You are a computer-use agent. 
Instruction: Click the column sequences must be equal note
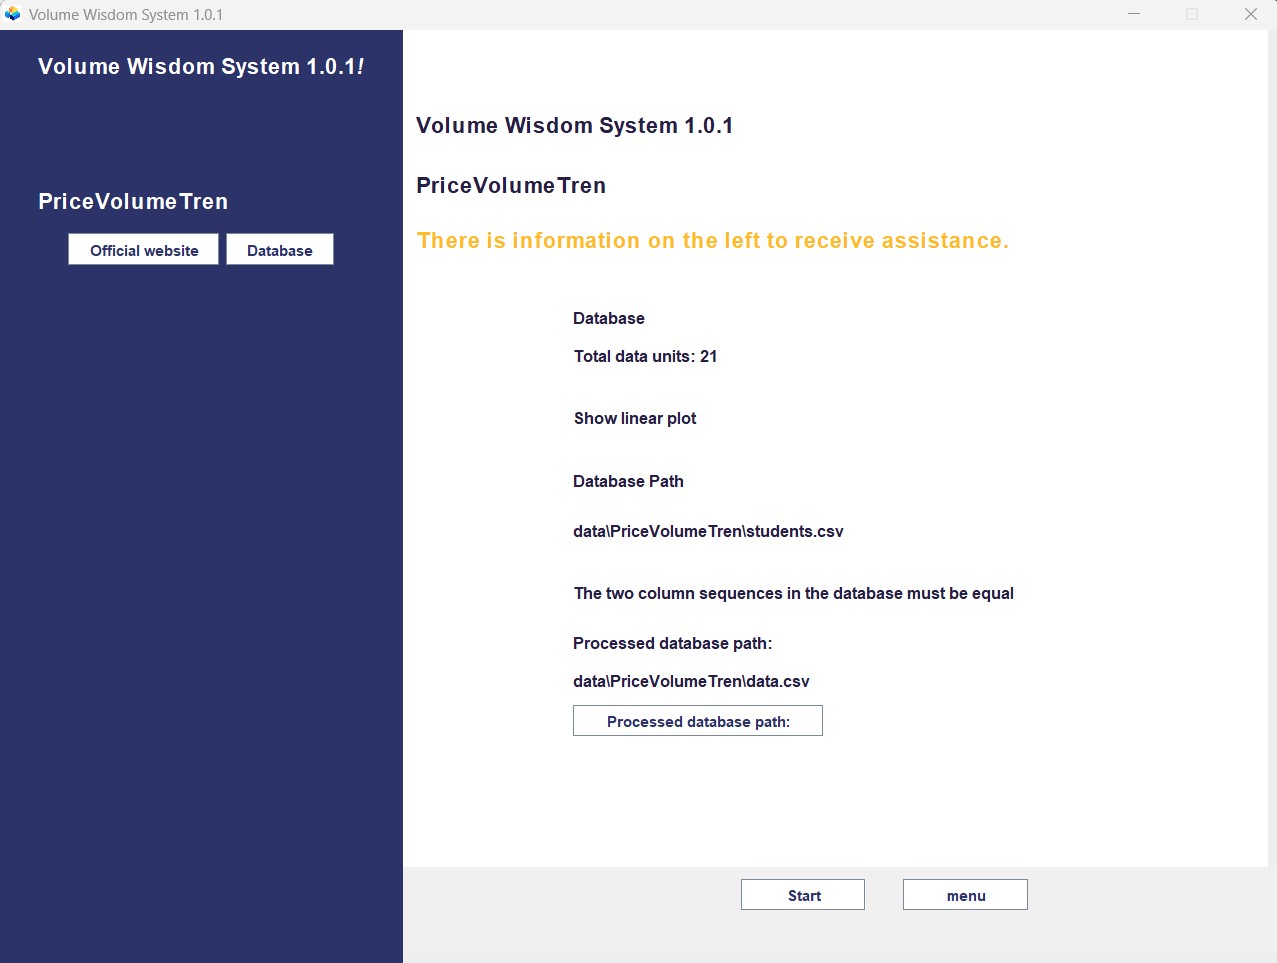794,593
